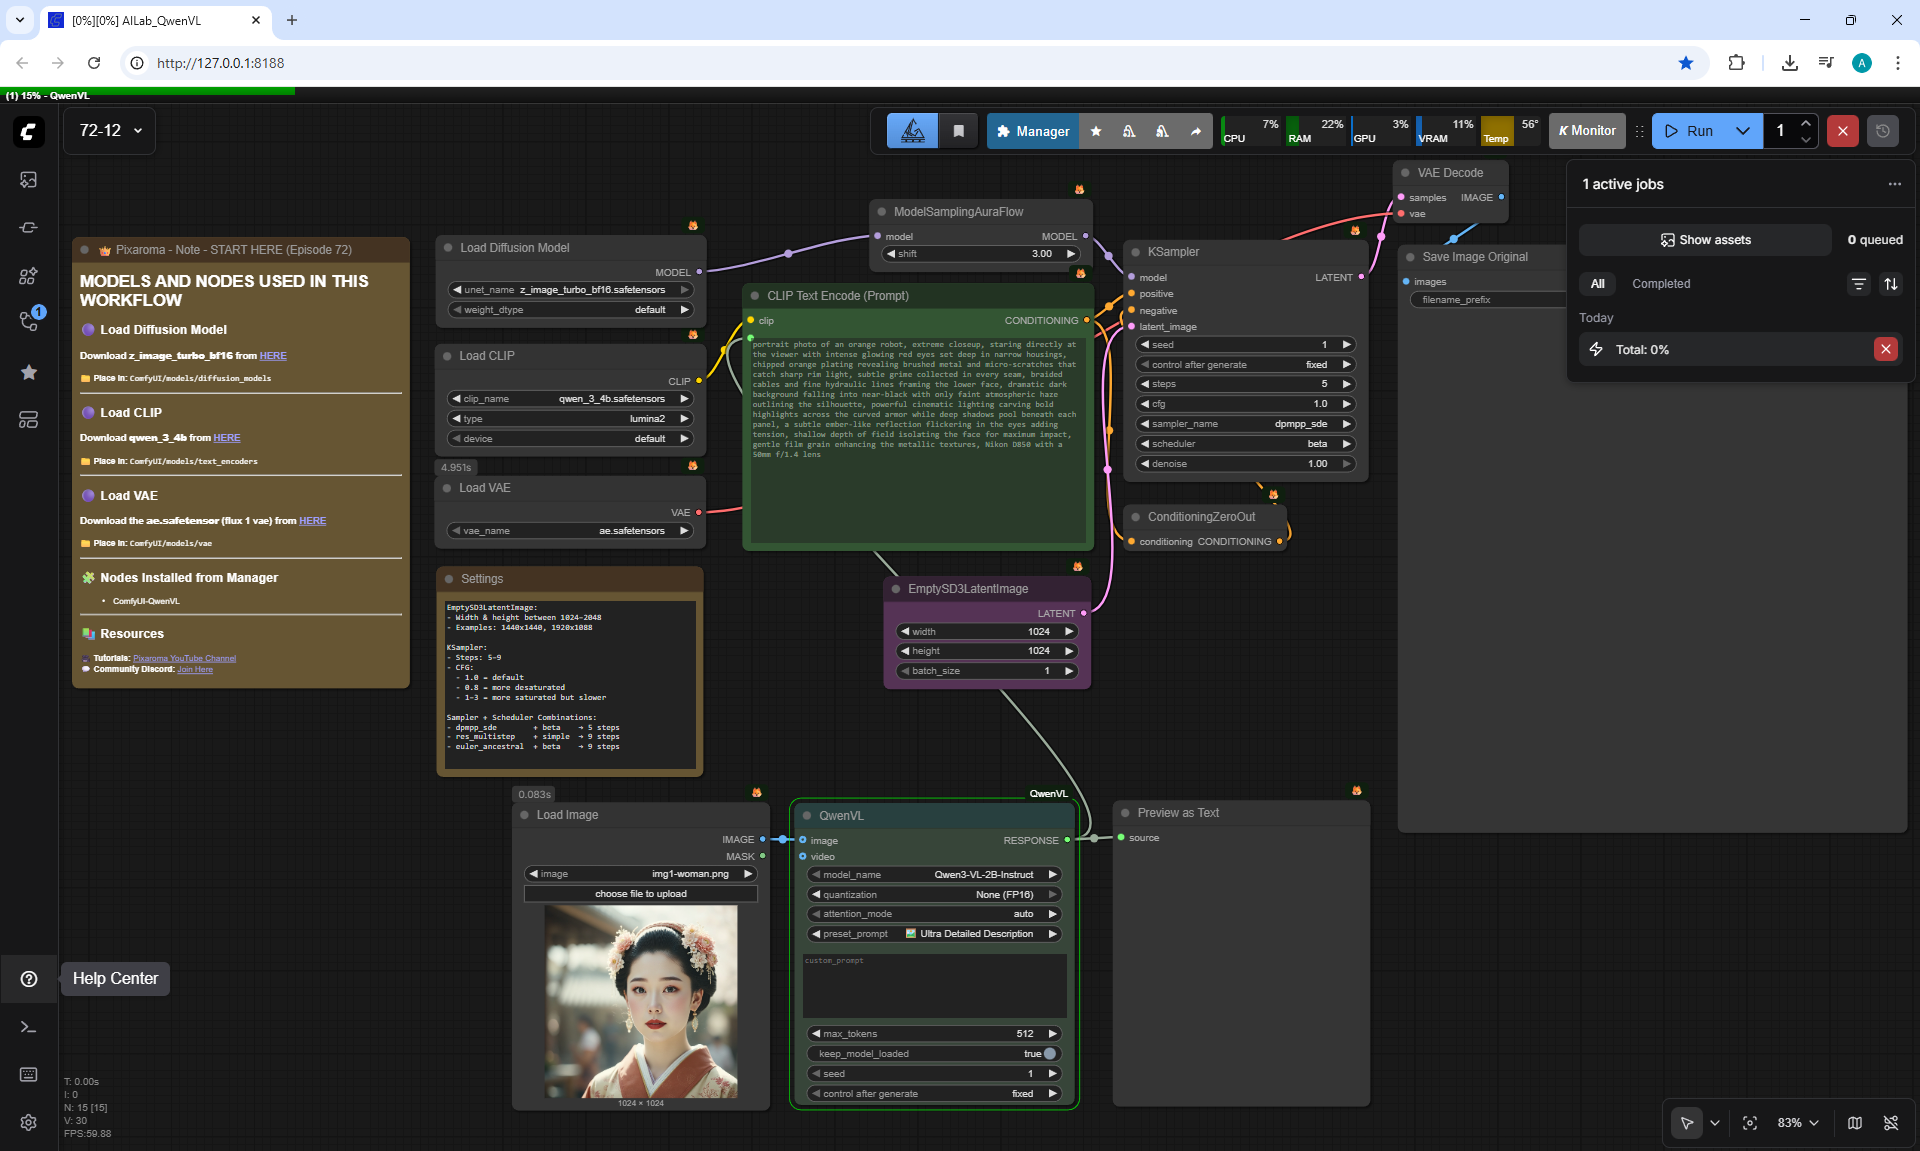Click the sort jobs arrows icon

click(x=1890, y=284)
